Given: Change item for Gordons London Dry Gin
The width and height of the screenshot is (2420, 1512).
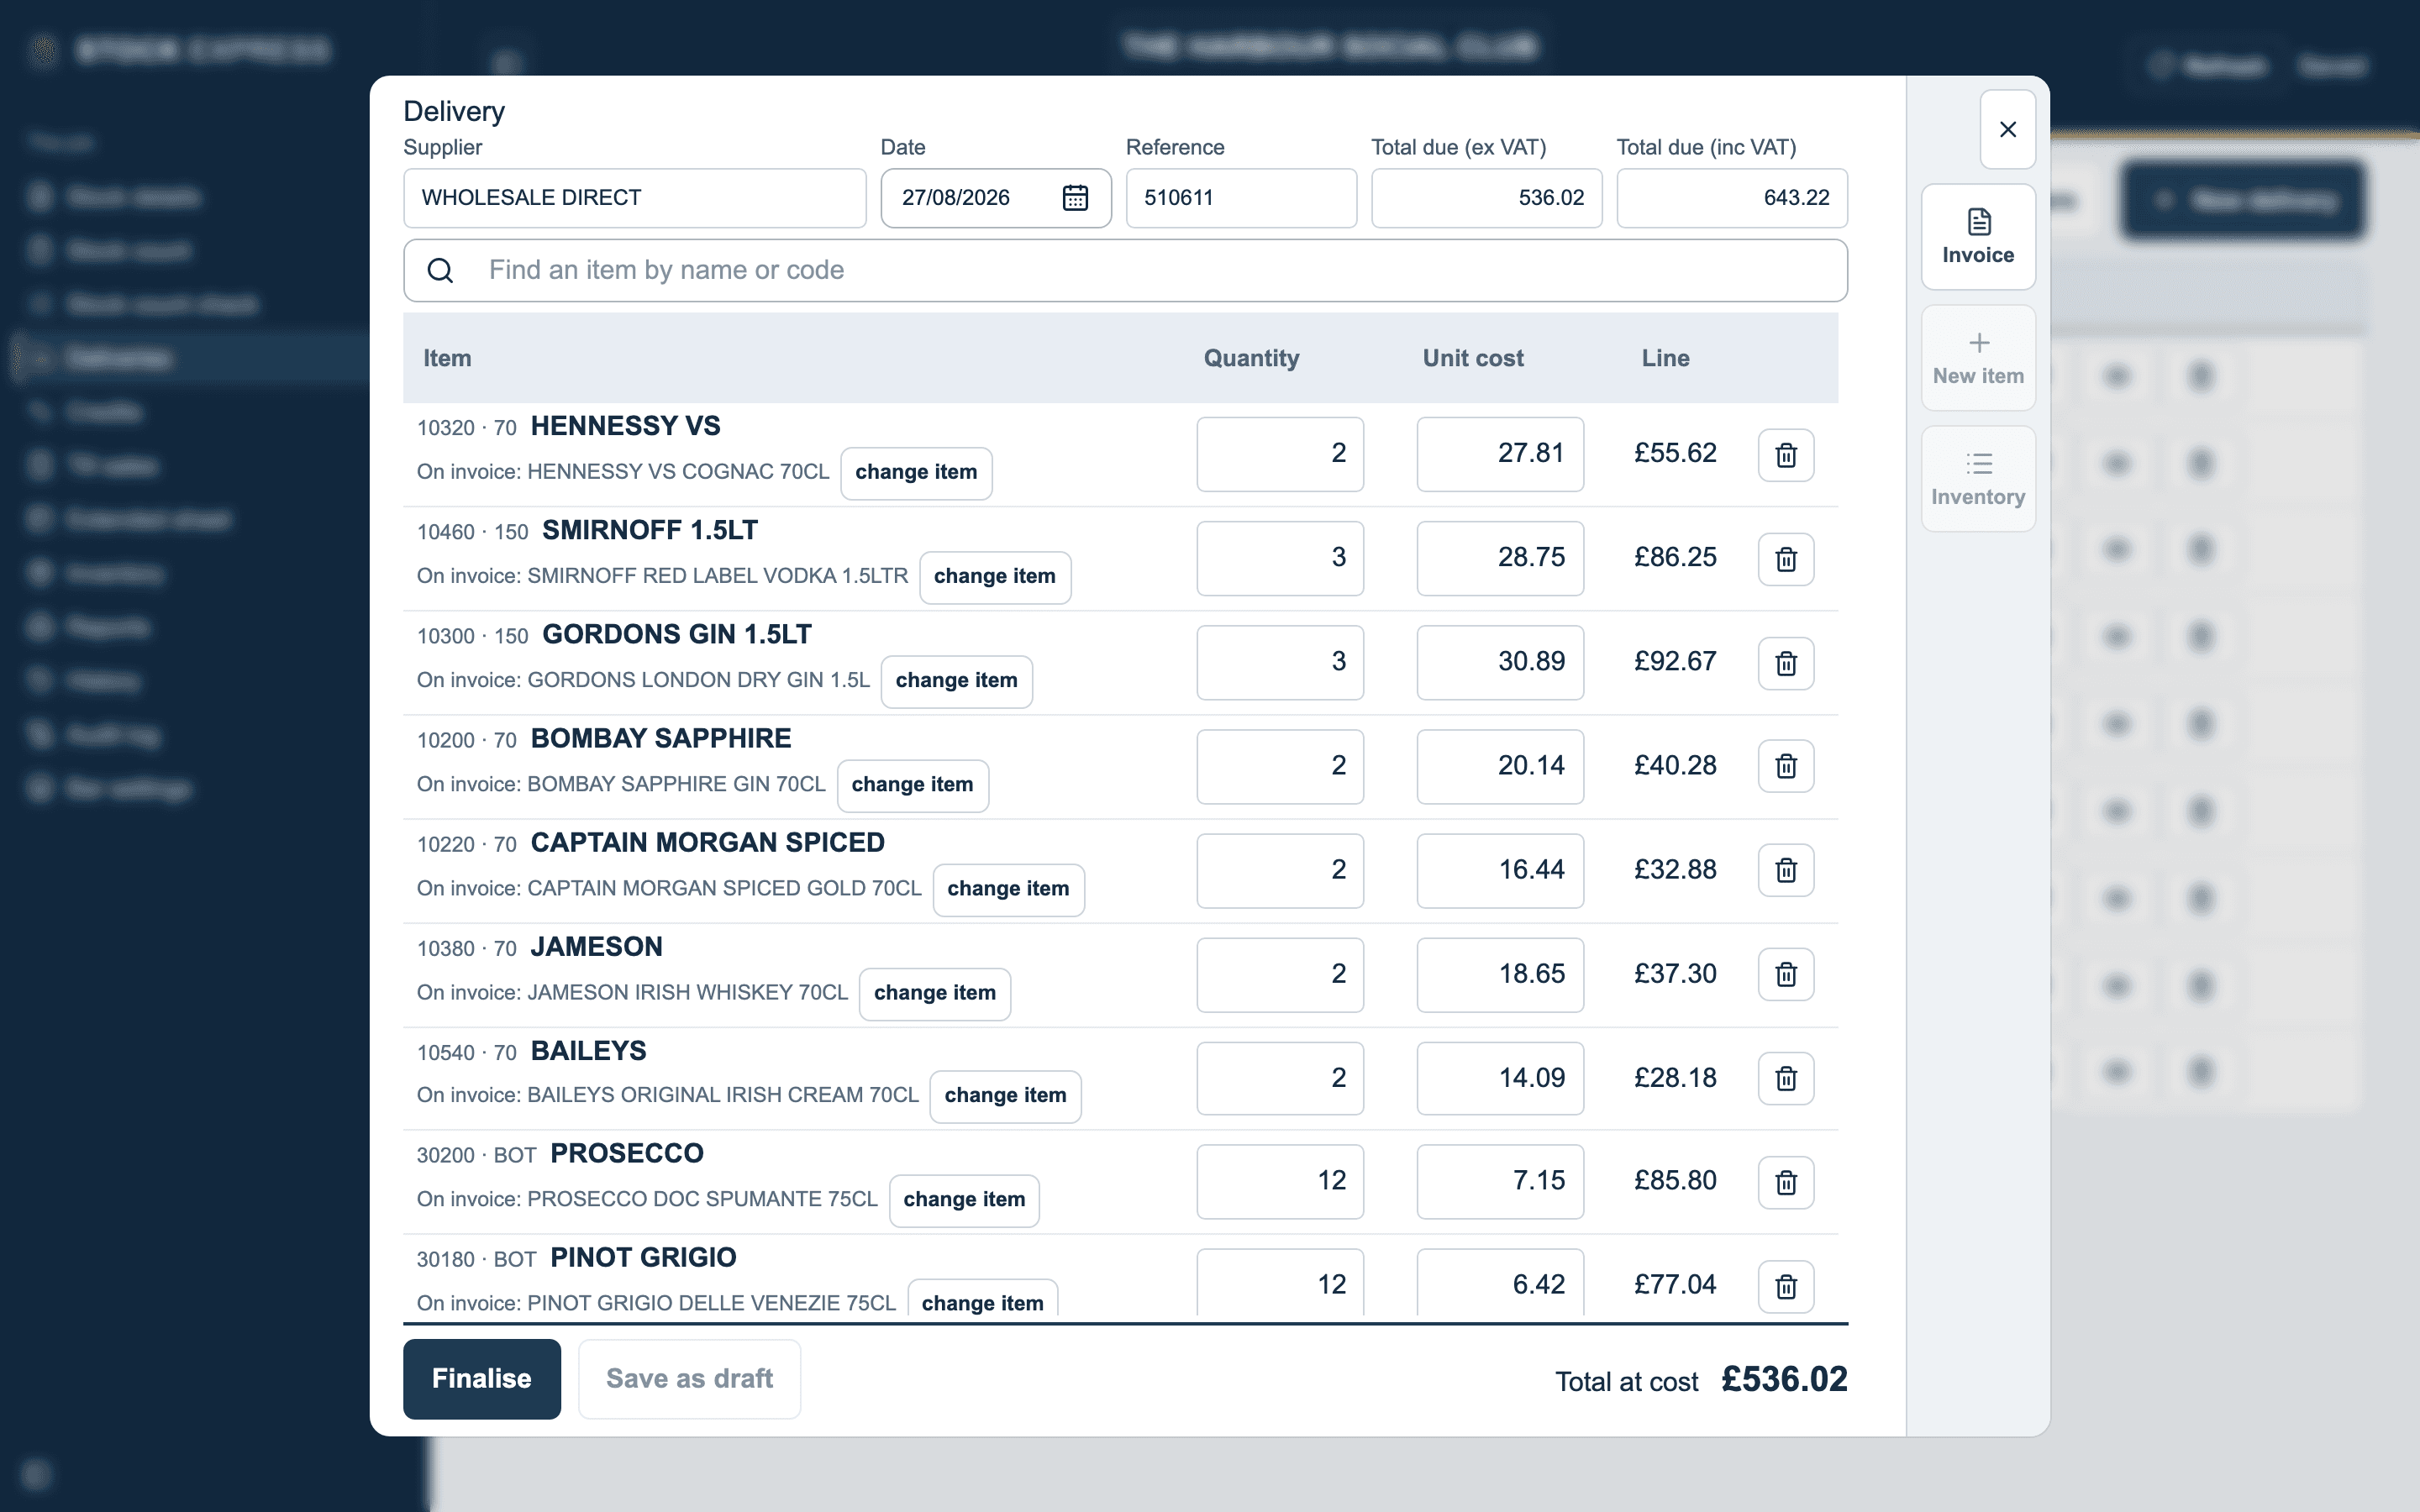Looking at the screenshot, I should (x=956, y=681).
